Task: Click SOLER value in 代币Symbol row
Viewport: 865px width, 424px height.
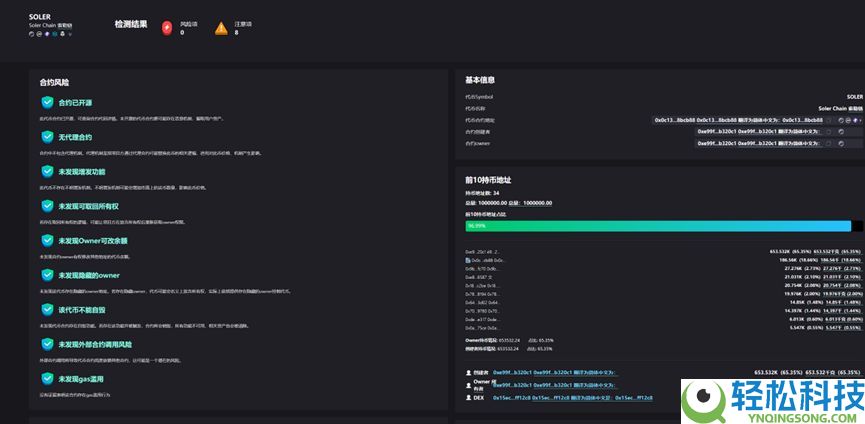Action: pos(855,96)
